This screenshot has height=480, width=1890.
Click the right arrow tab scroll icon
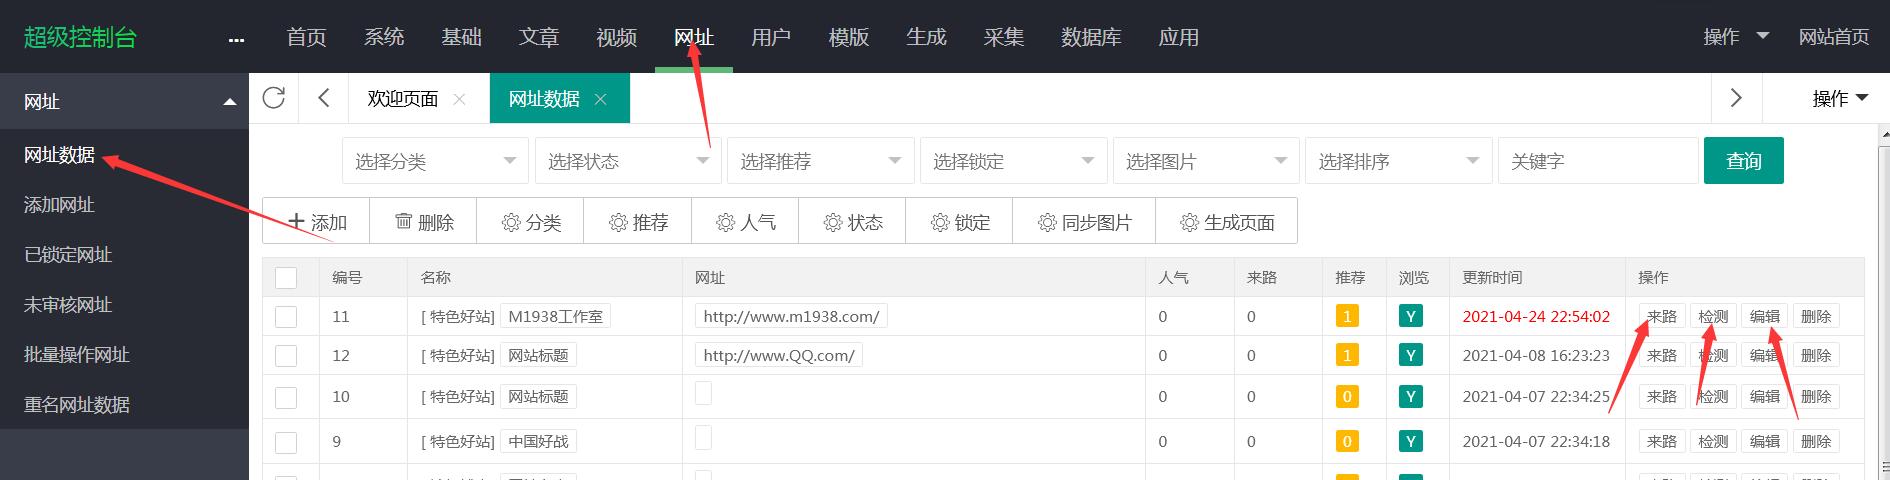point(1736,98)
